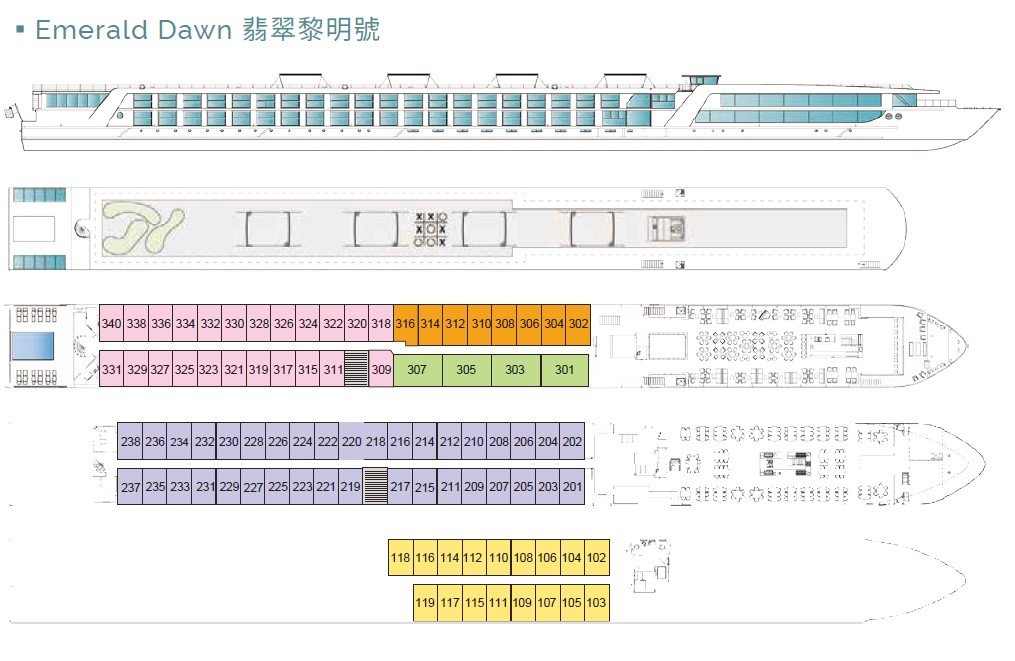Viewport: 1015px width, 661px height.
Task: Select green suite 301
Action: [564, 370]
